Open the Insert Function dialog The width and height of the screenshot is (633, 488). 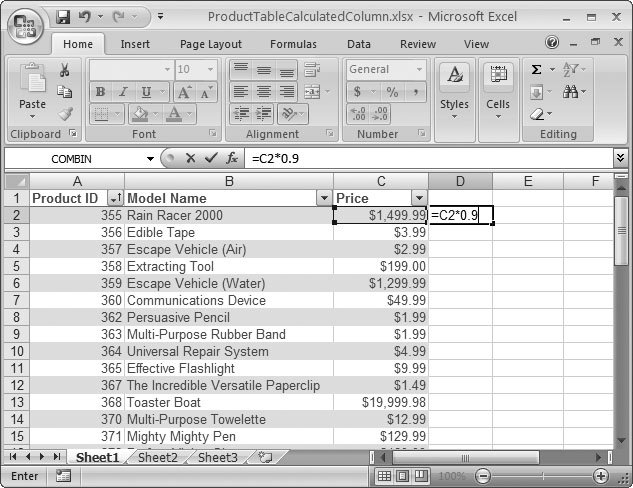[x=232, y=158]
